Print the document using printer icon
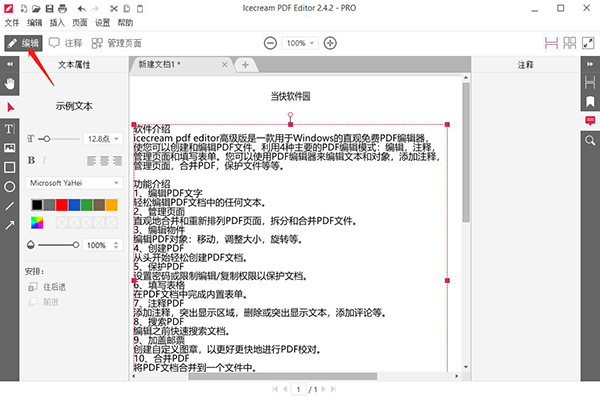600x397 pixels. point(62,8)
